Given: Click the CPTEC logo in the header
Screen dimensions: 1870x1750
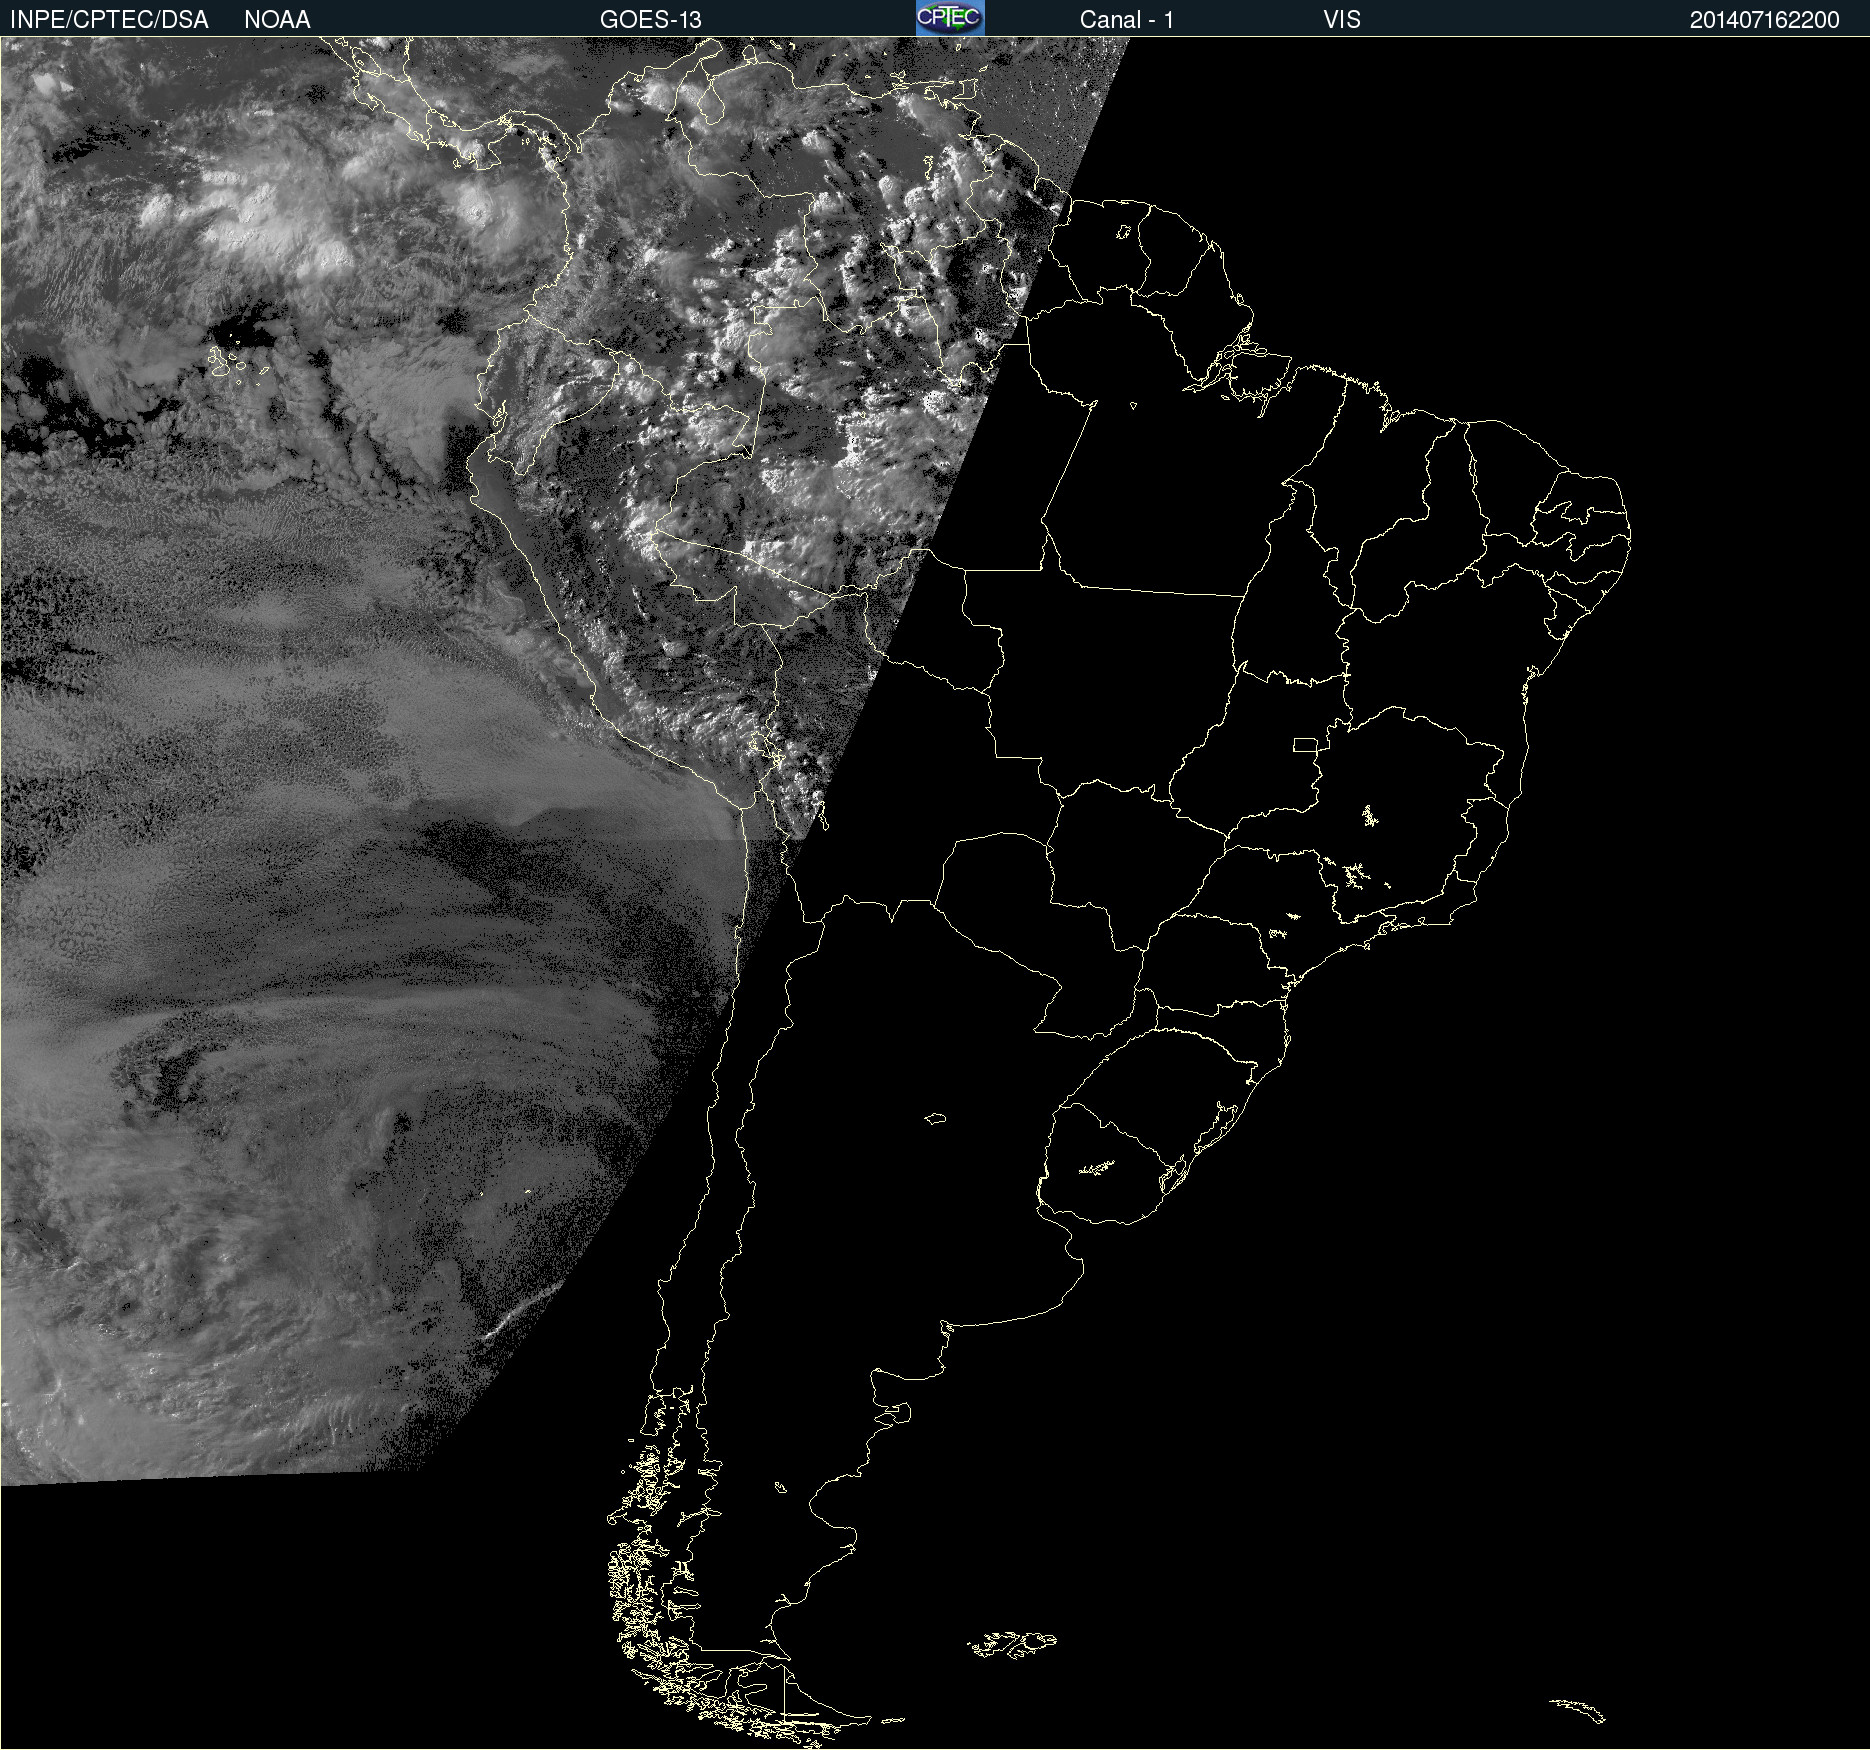Looking at the screenshot, I should coord(950,18).
